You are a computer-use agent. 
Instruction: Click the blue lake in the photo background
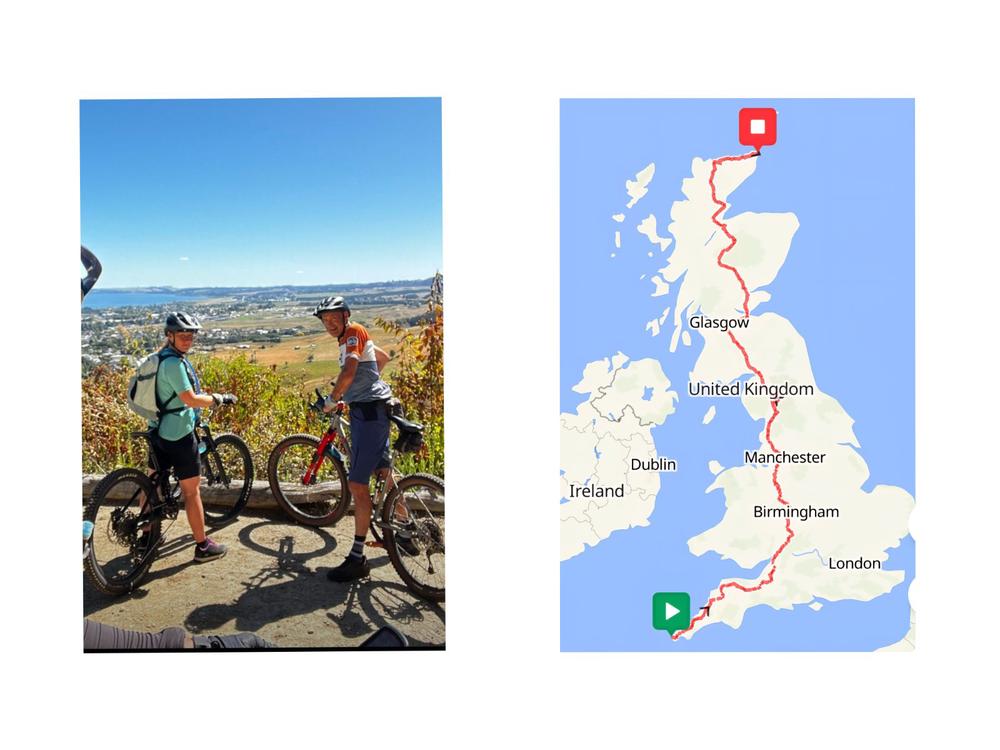coord(131,298)
